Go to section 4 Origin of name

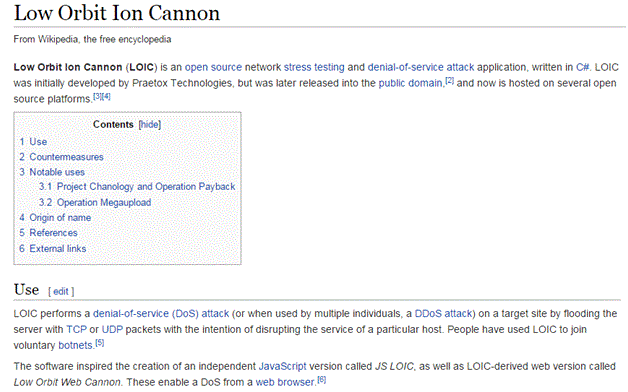pos(55,218)
